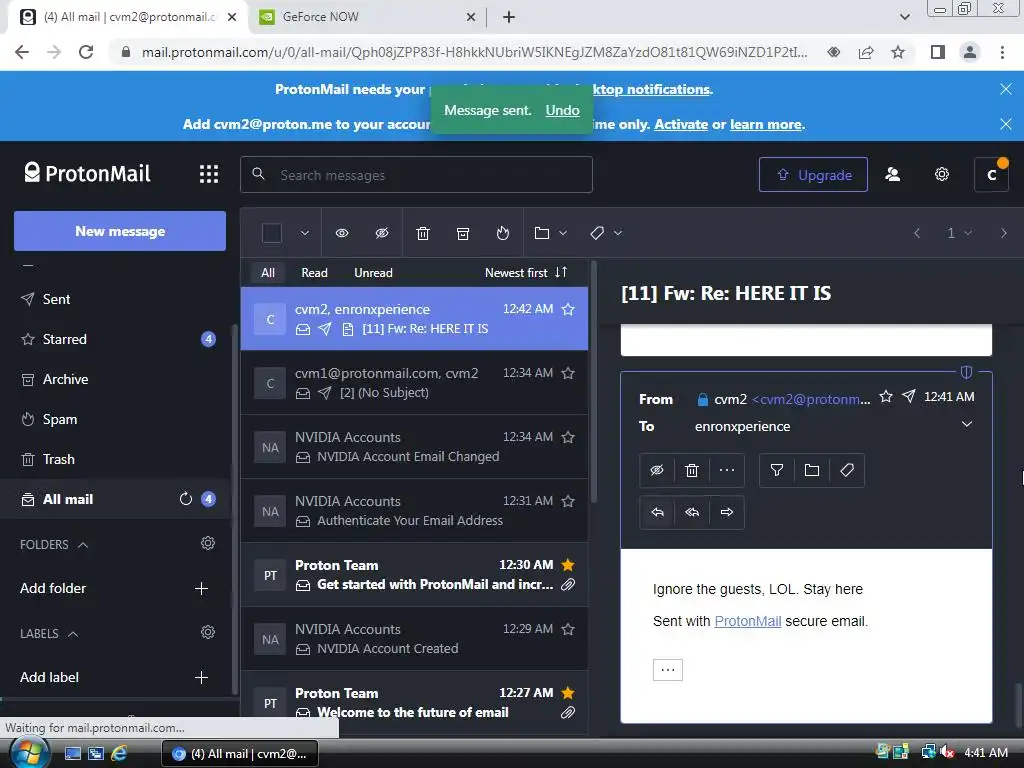Viewport: 1024px width, 768px height.
Task: Click the Activate link in banner
Action: coord(680,124)
